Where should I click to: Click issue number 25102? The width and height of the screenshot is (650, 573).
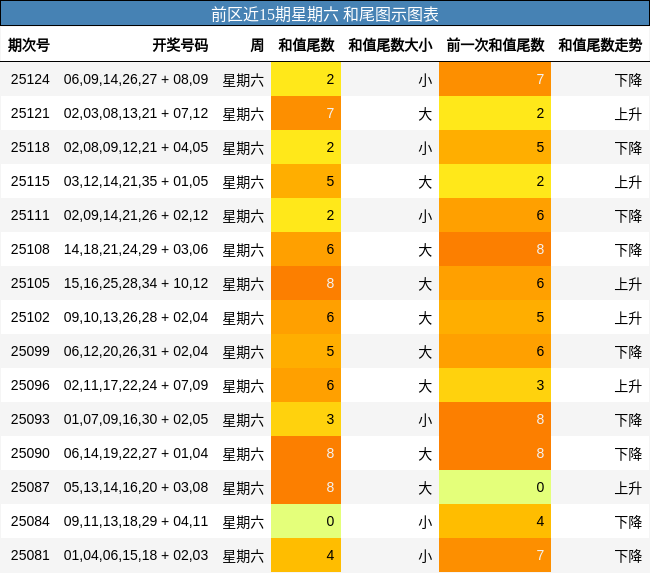pos(30,317)
